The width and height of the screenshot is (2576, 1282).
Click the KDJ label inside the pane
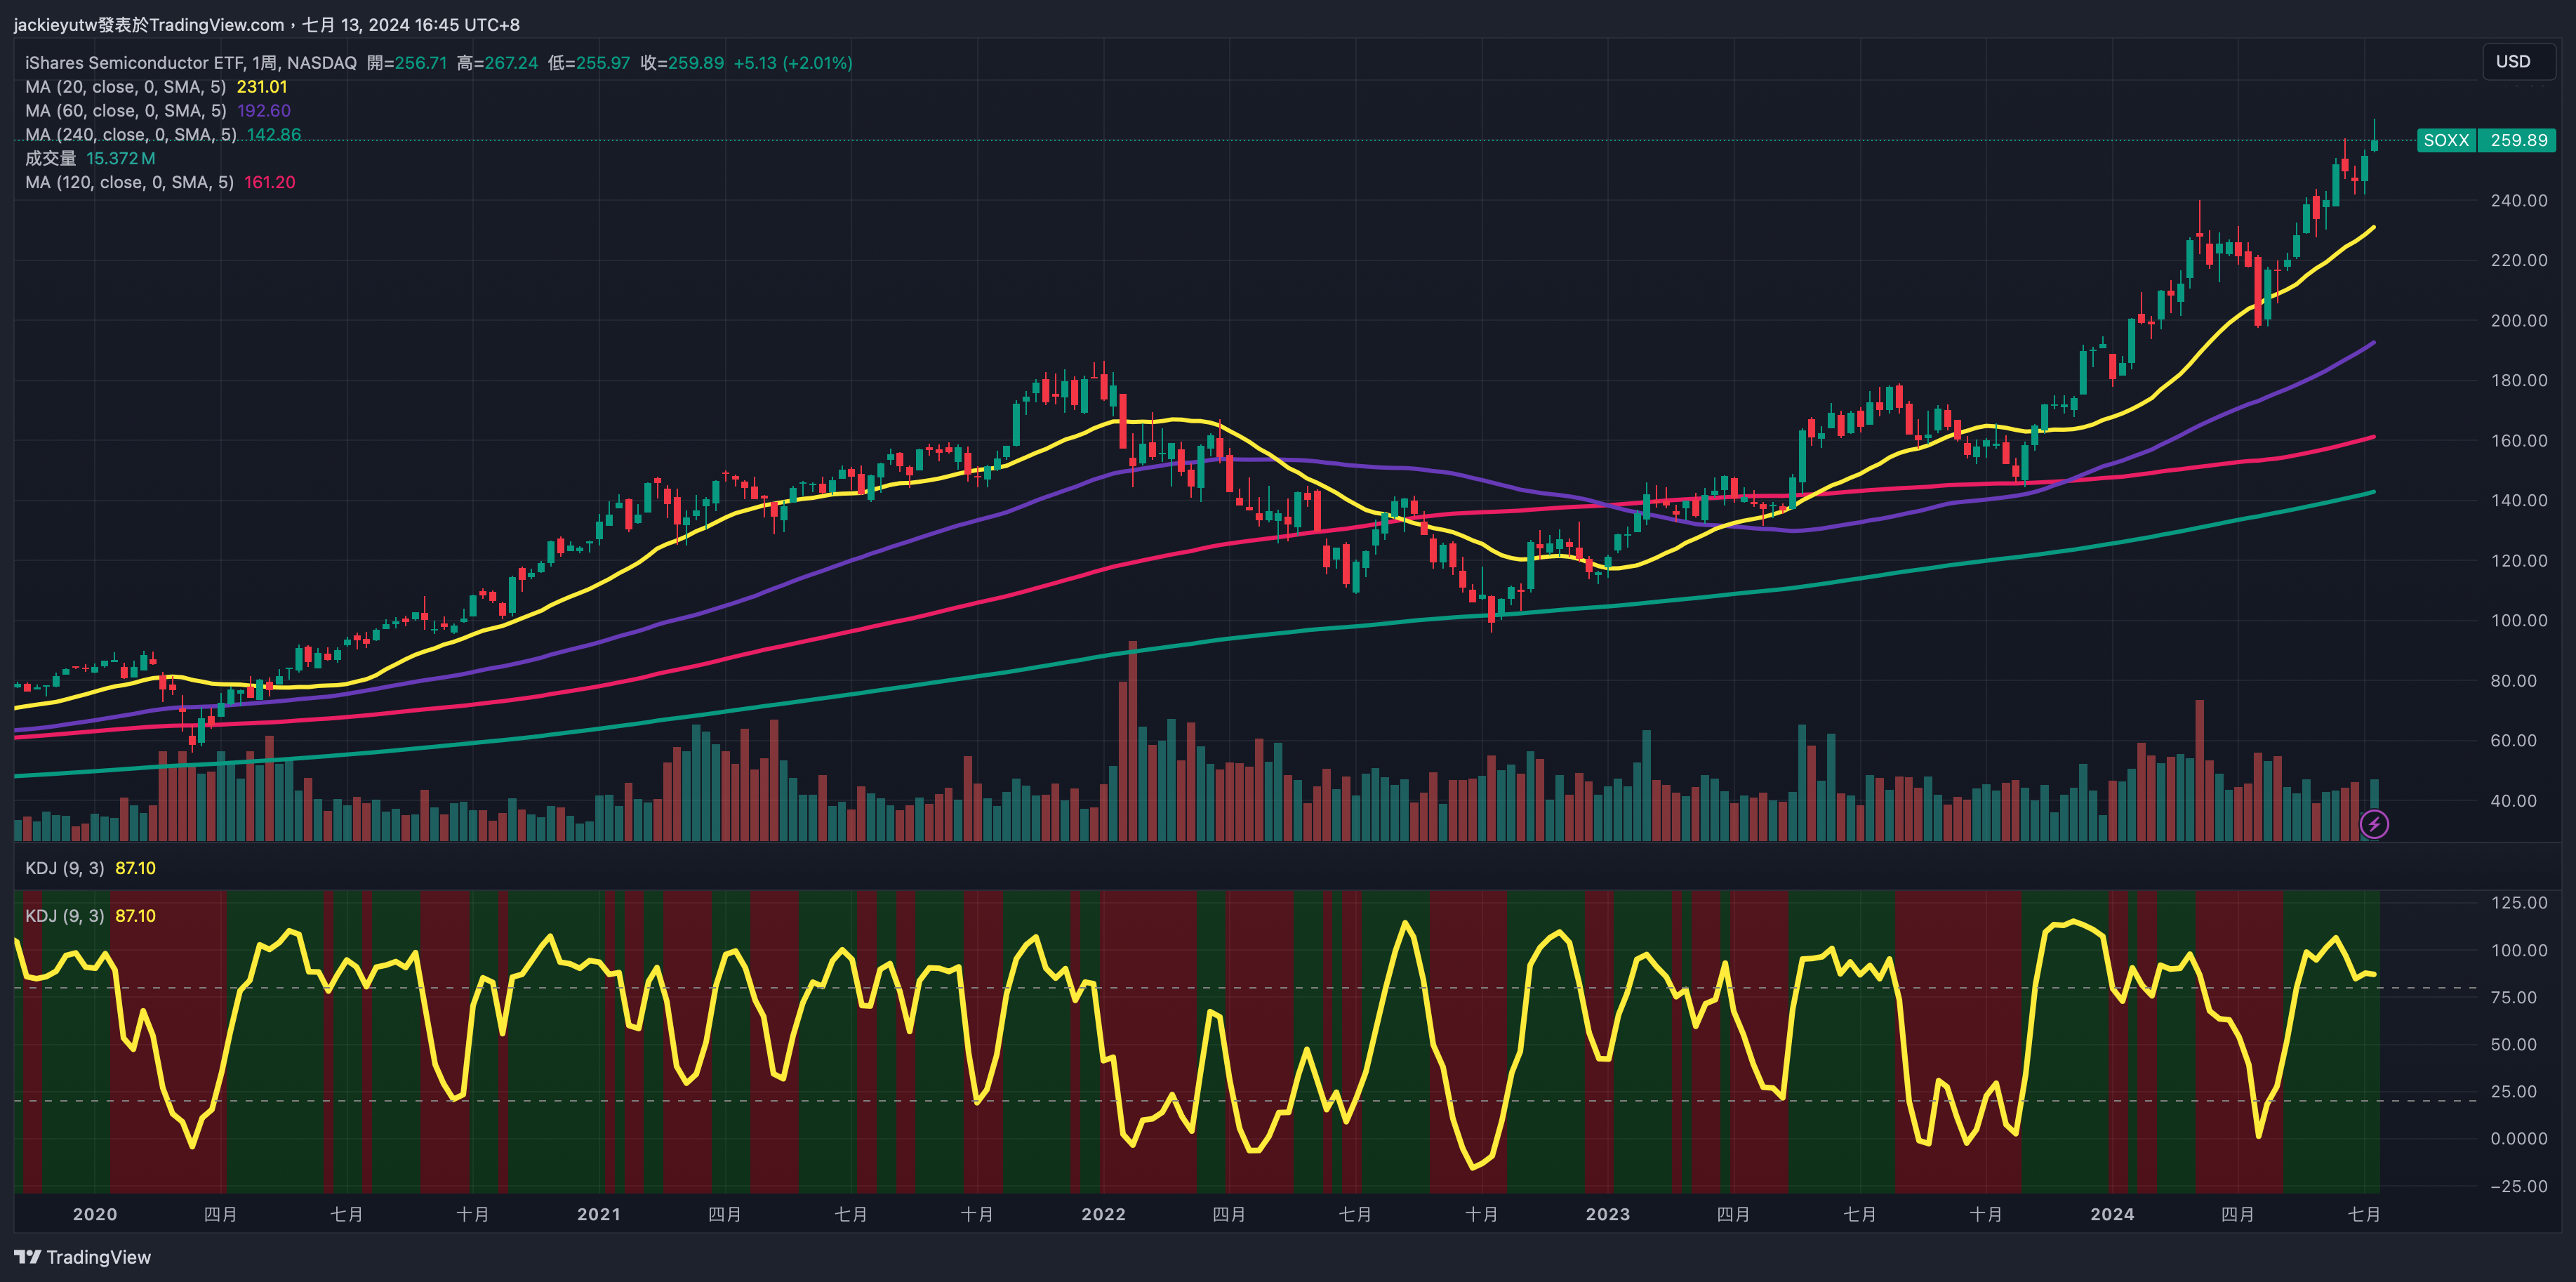64,916
